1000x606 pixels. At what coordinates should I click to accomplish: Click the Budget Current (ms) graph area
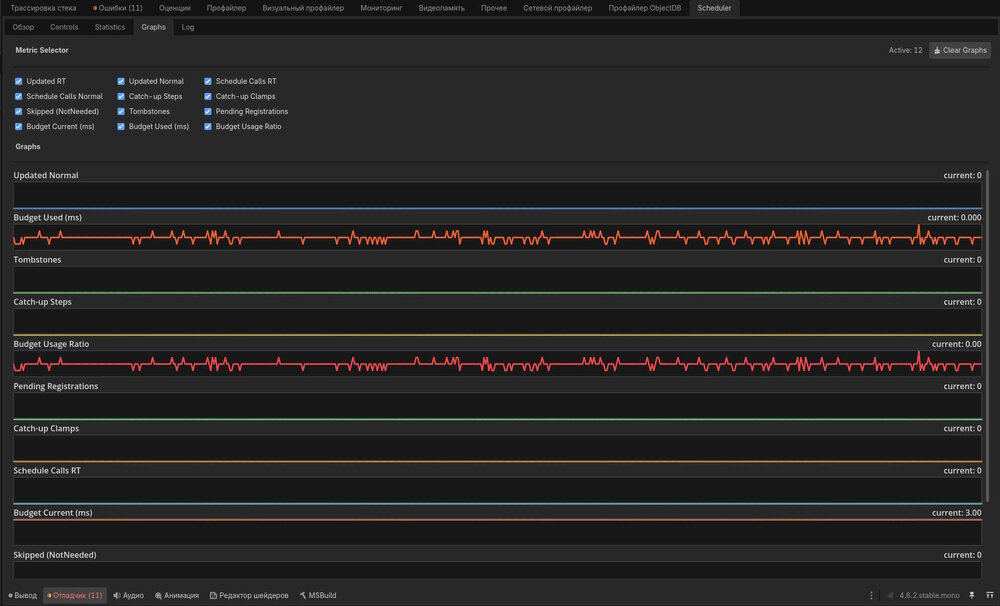coord(497,532)
